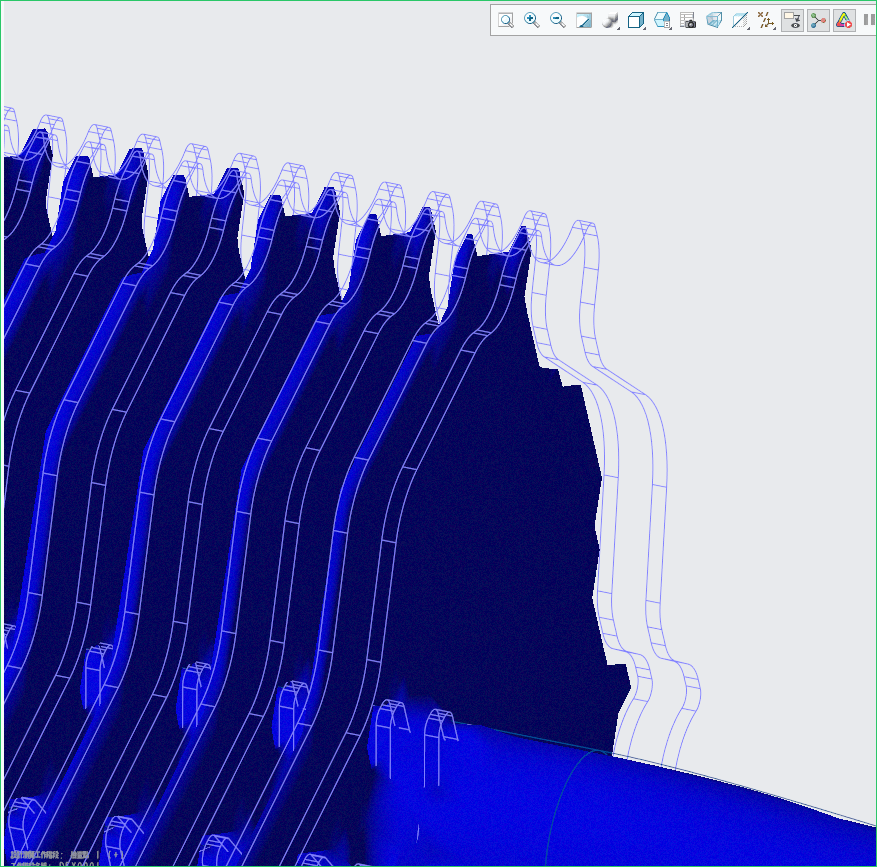Expand the Datum Display Filters dropdown
The image size is (877, 867).
(x=766, y=20)
